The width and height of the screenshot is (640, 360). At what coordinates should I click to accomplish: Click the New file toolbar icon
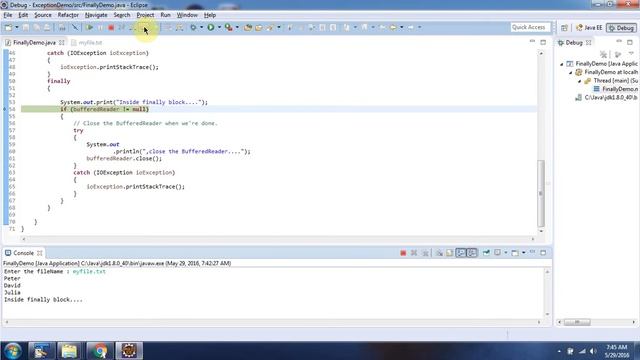coord(8,27)
